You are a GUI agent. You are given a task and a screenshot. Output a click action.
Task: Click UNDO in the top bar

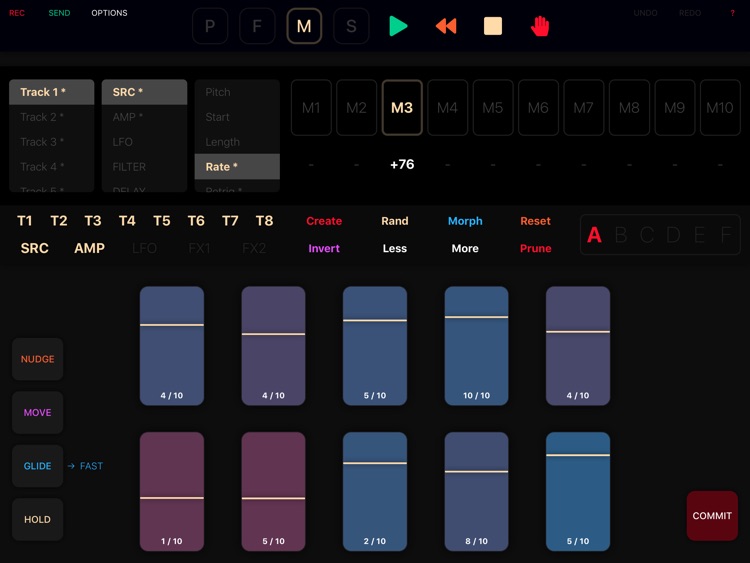click(x=645, y=13)
